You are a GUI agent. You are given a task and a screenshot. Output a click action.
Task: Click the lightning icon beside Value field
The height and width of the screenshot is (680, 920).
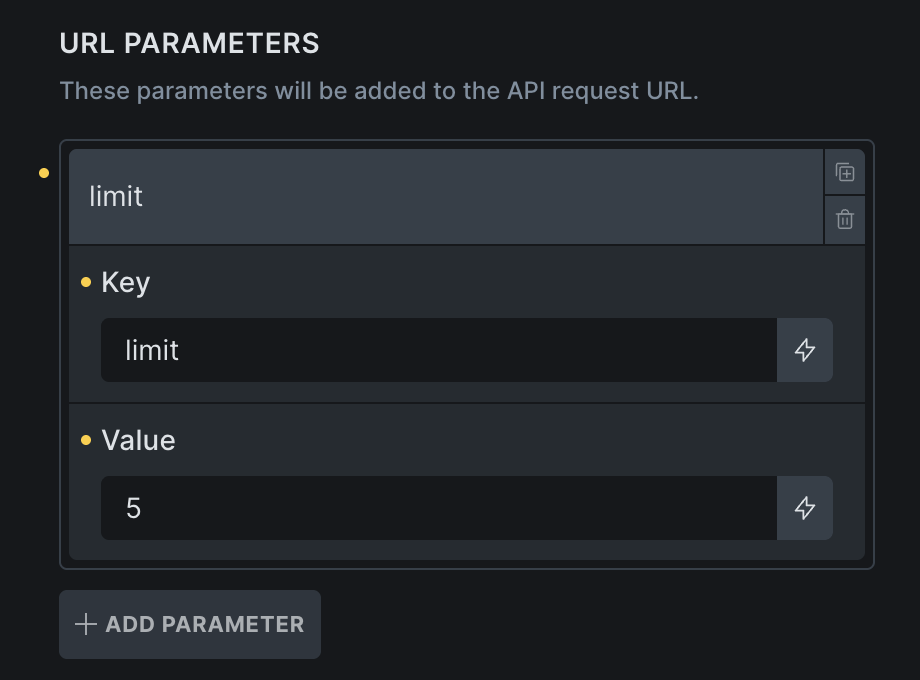805,508
